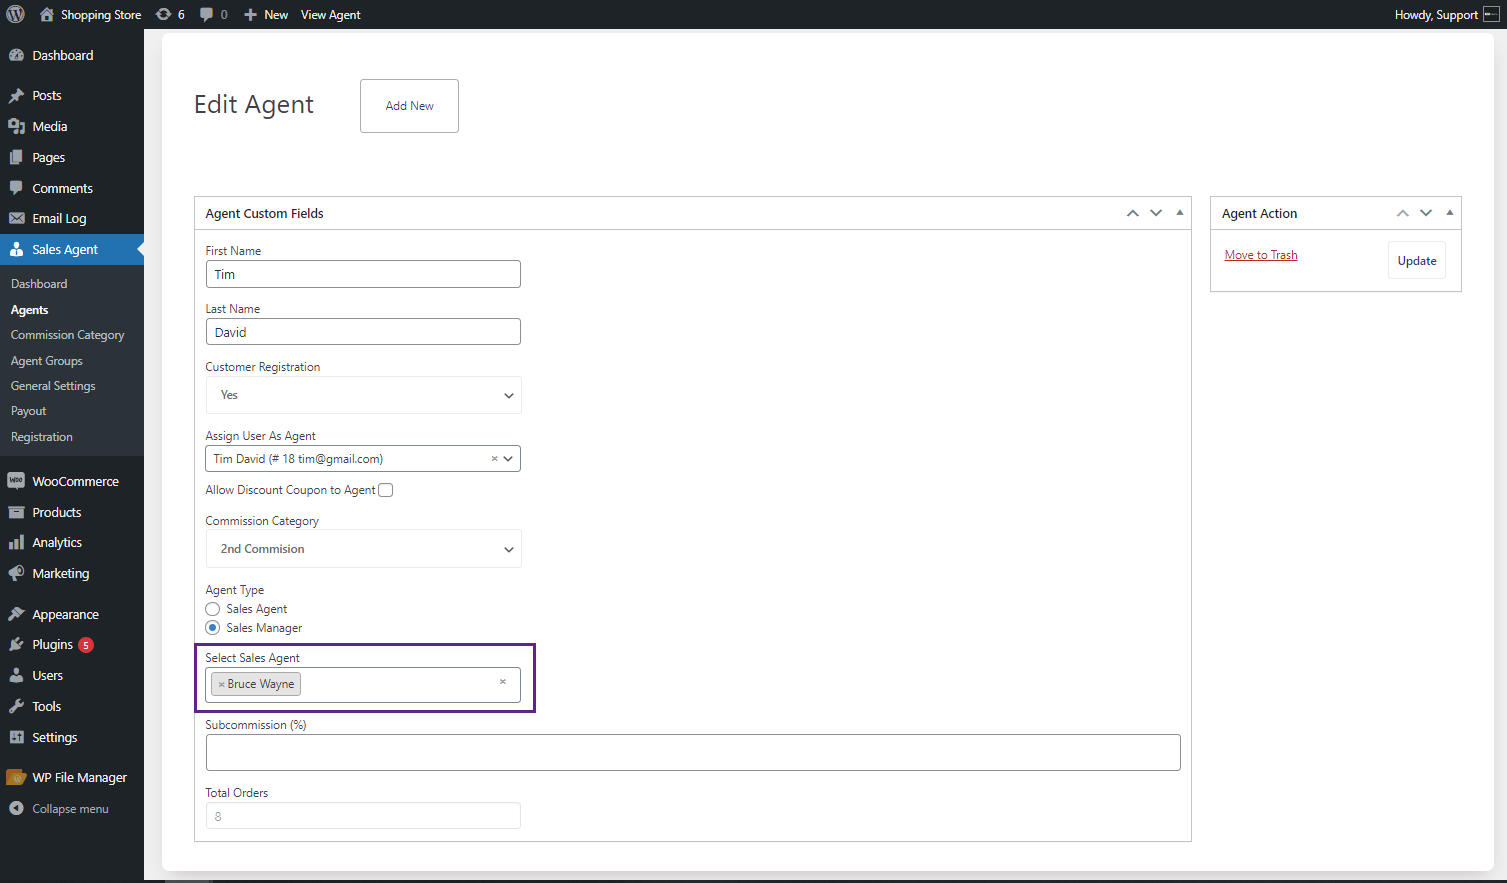Click the Comments speech bubble sidebar icon
The height and width of the screenshot is (883, 1507).
(16, 188)
